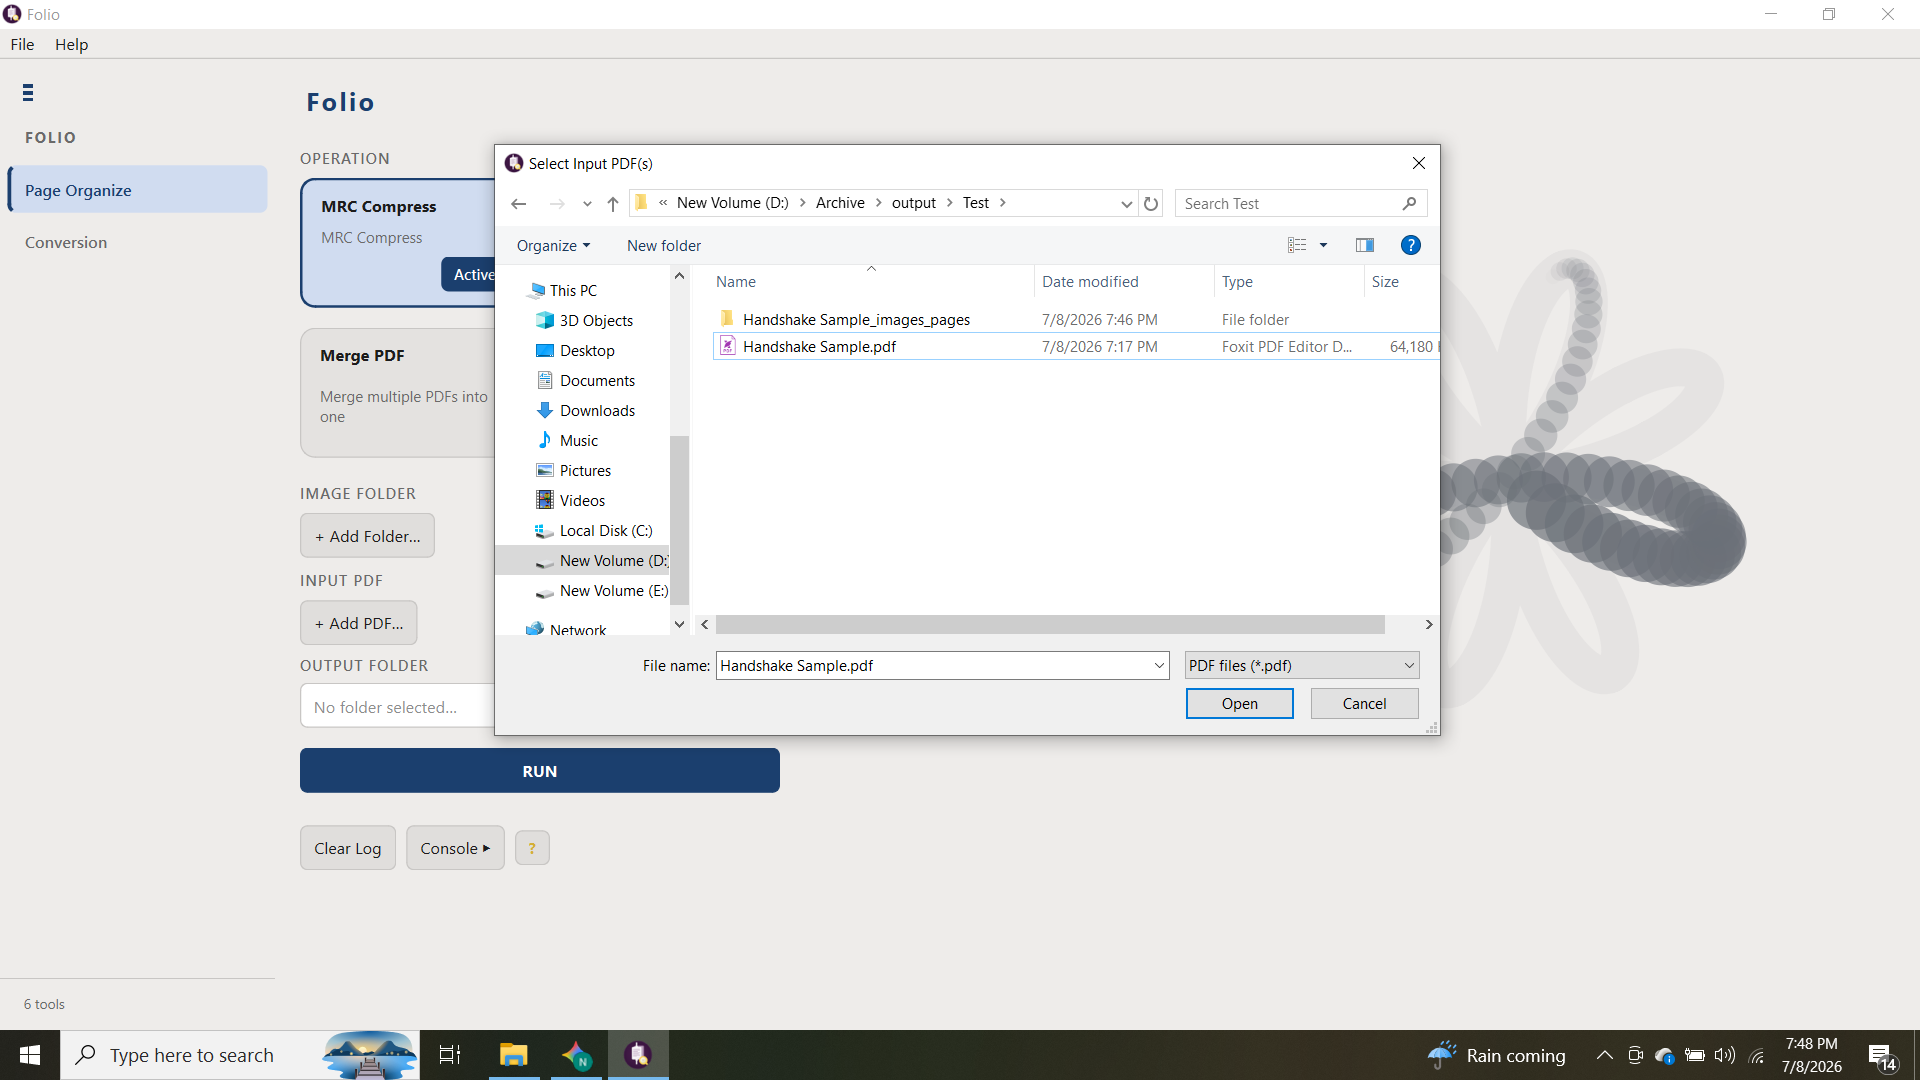Screen dimensions: 1920x1080
Task: Switch to Page Organize section
Action: [138, 189]
